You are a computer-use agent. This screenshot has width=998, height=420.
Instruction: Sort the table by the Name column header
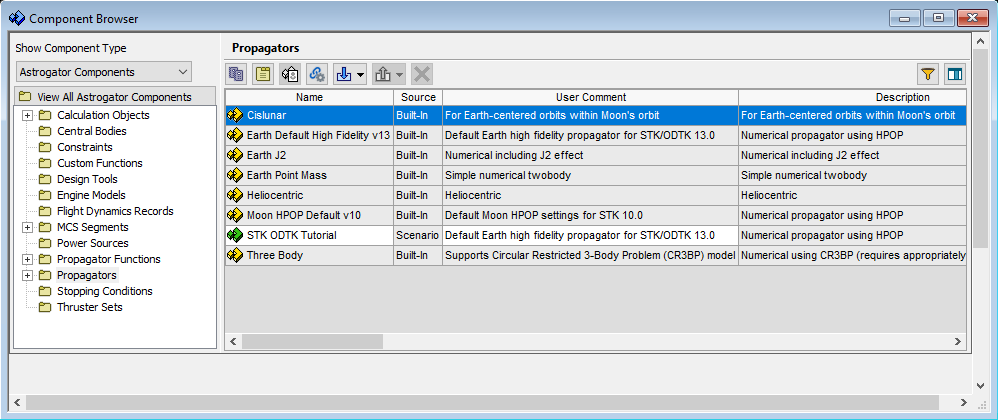point(309,97)
